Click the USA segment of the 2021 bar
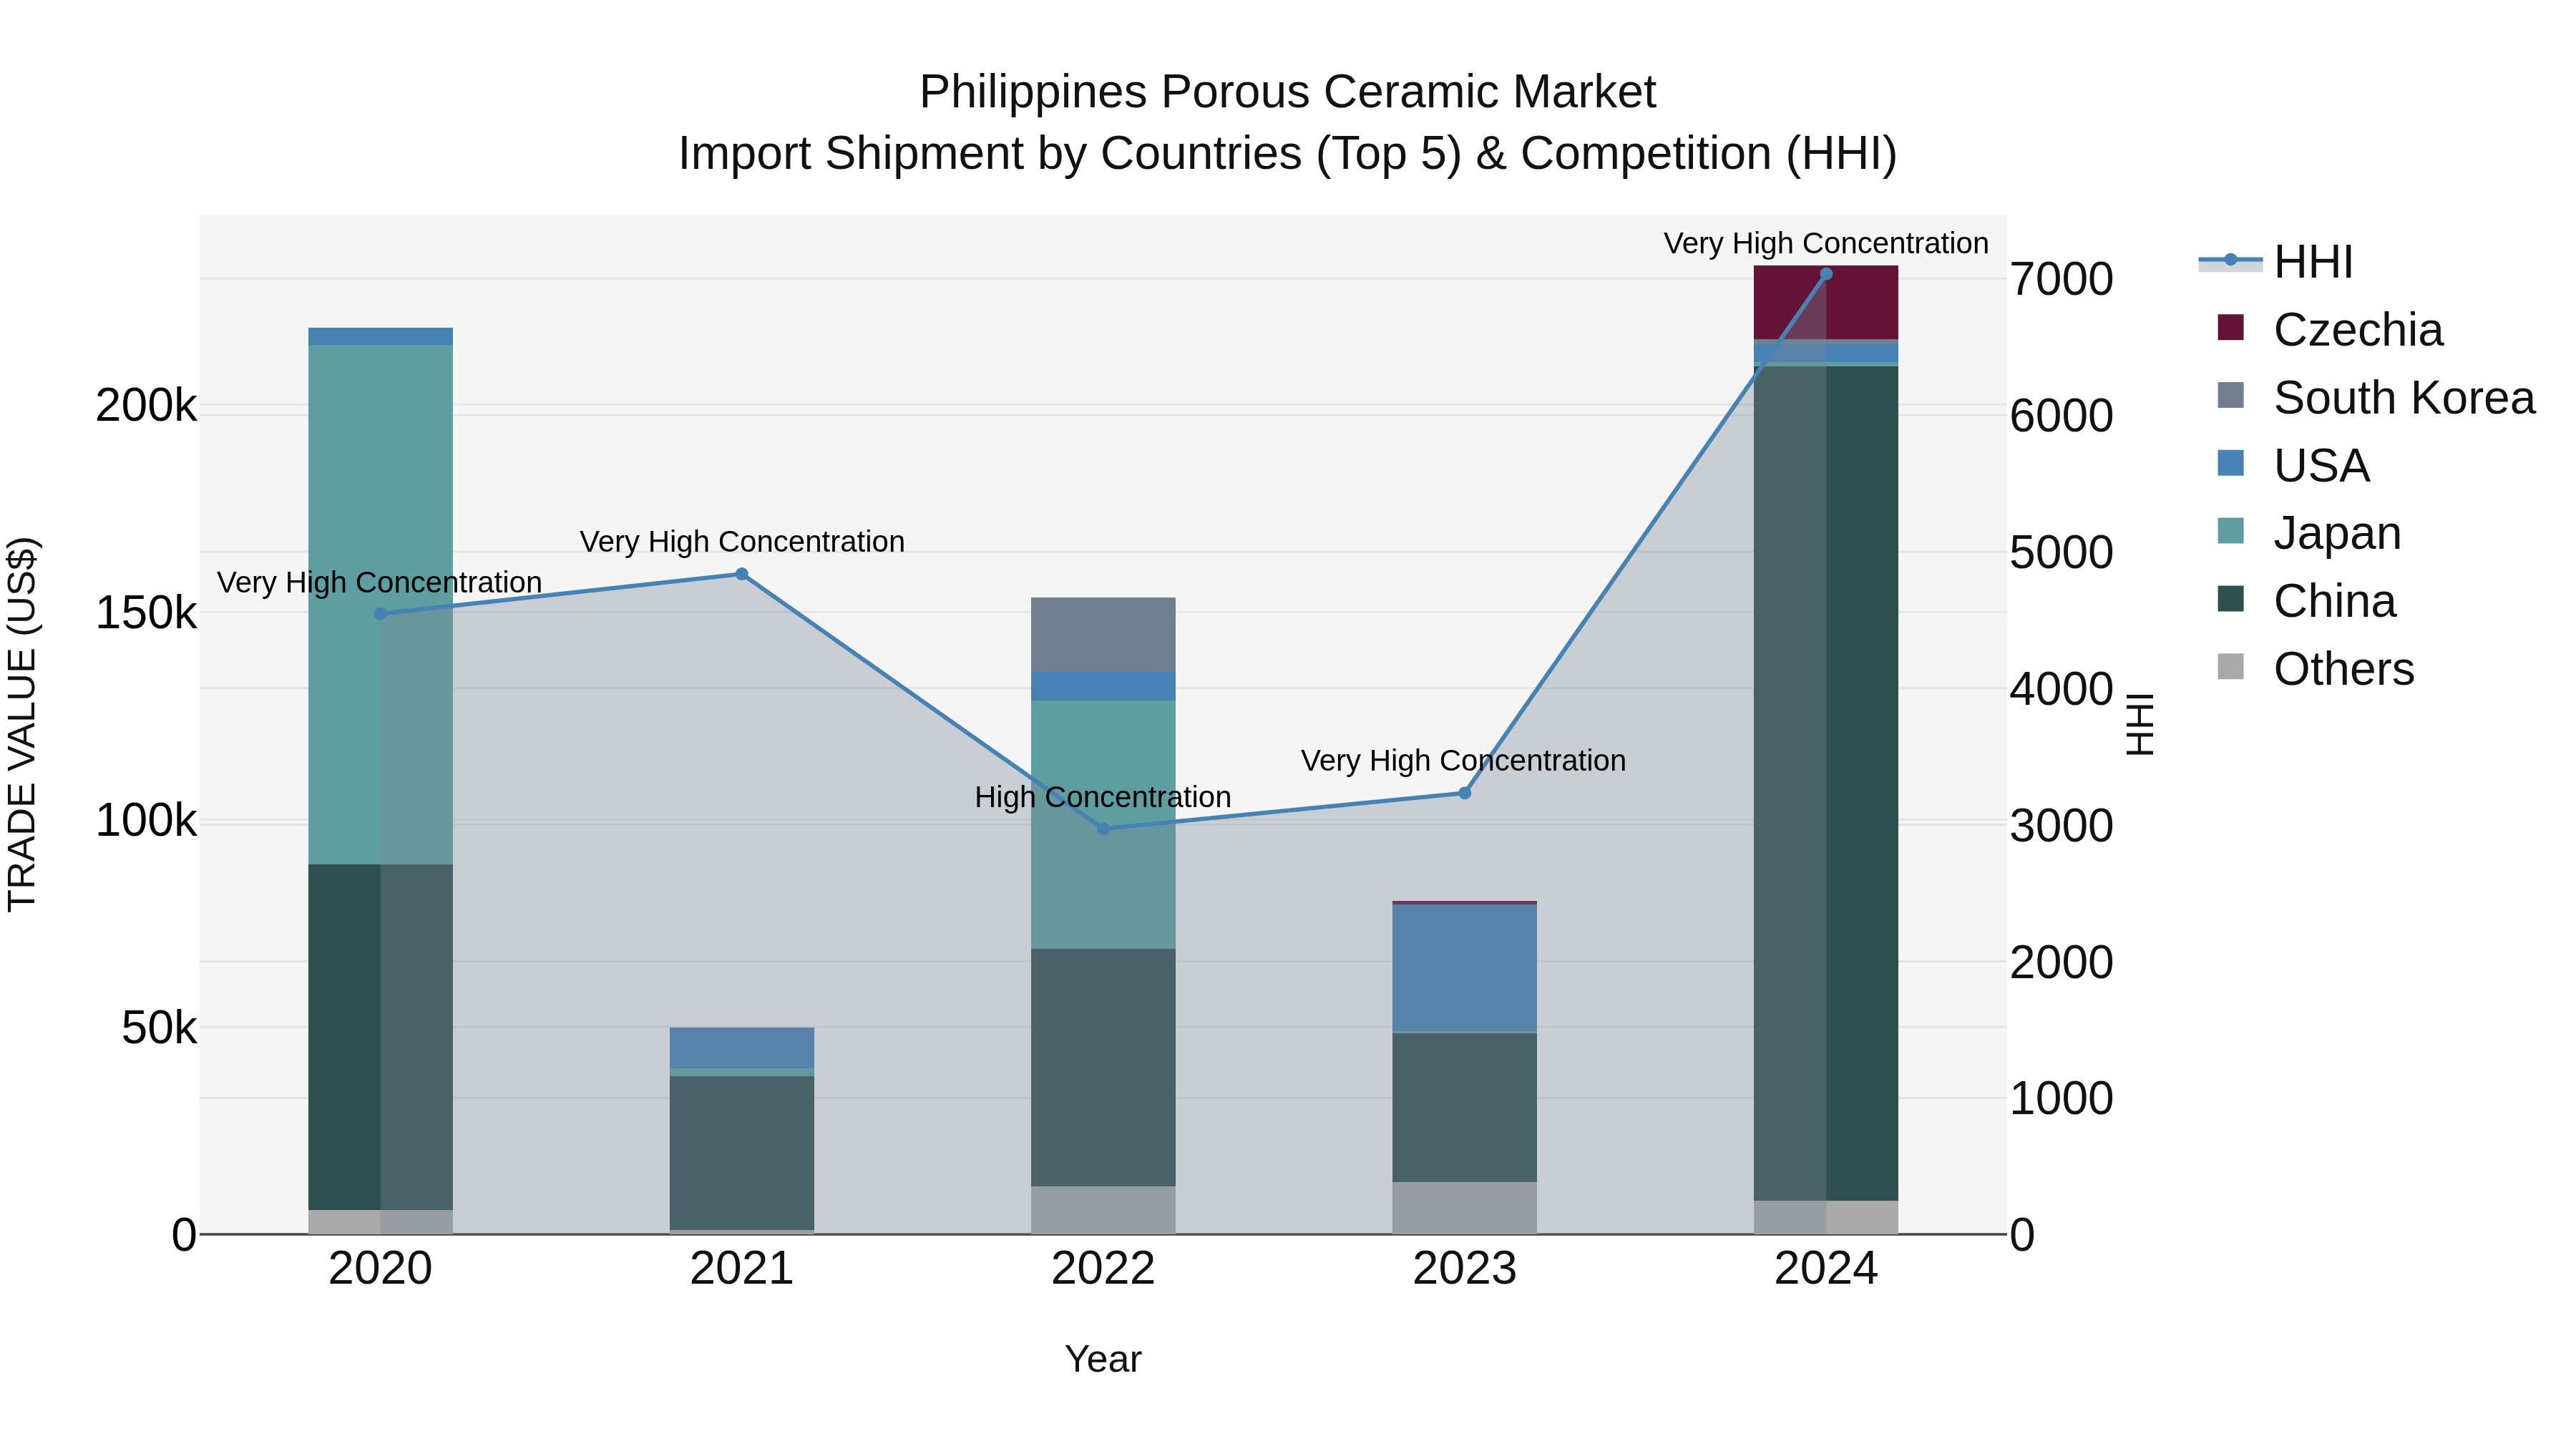Image resolution: width=2576 pixels, height=1449 pixels. coord(742,1048)
